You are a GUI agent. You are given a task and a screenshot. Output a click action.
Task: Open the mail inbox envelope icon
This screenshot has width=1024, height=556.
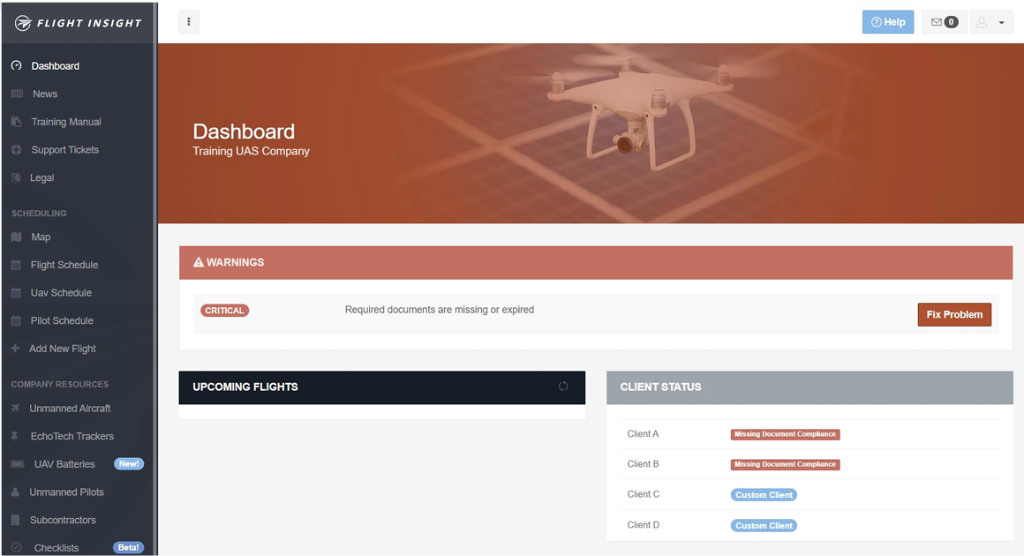click(x=936, y=22)
